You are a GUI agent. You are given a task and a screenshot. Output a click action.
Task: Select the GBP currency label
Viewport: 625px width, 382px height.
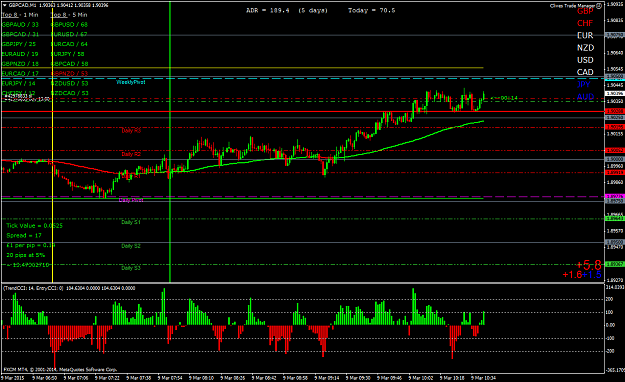tap(585, 11)
